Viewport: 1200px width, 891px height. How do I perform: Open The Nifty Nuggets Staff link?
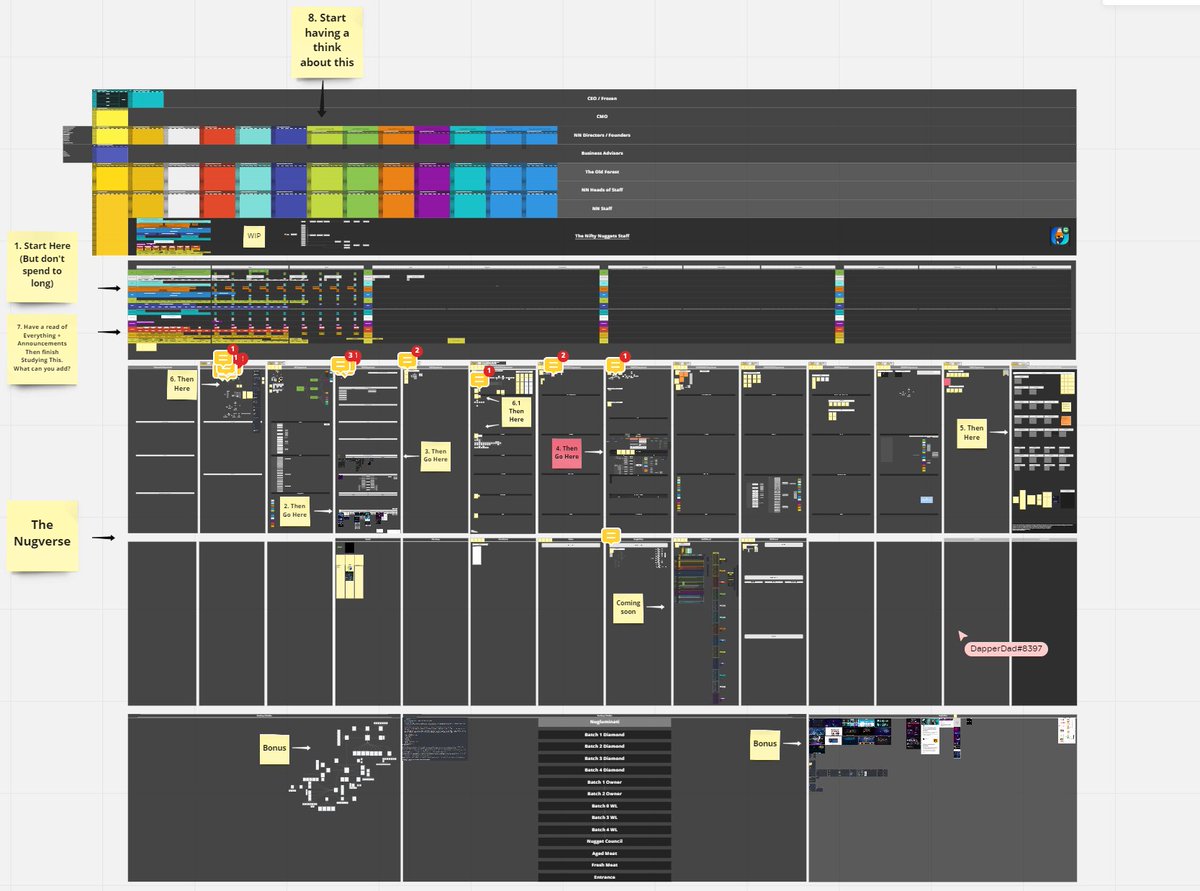pyautogui.click(x=602, y=236)
